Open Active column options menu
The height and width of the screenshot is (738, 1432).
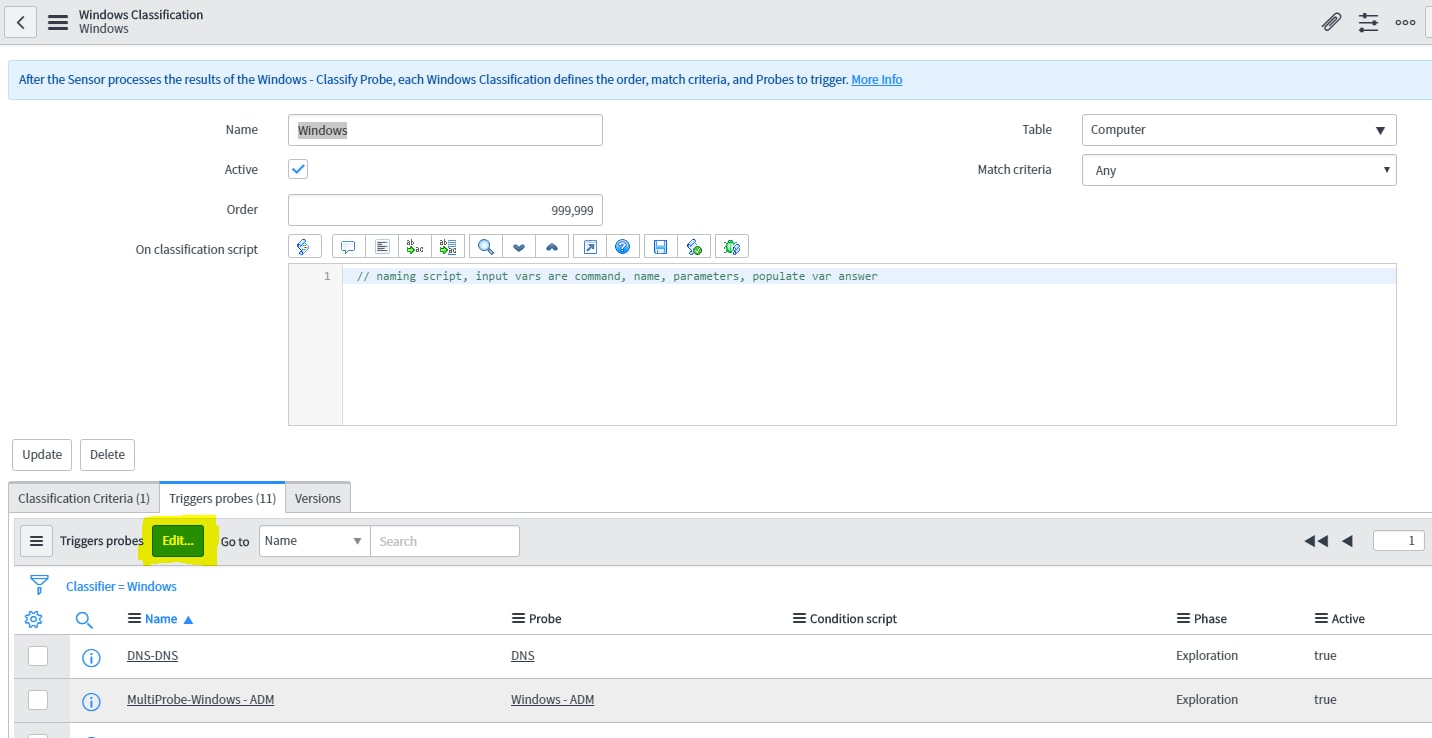(1321, 619)
